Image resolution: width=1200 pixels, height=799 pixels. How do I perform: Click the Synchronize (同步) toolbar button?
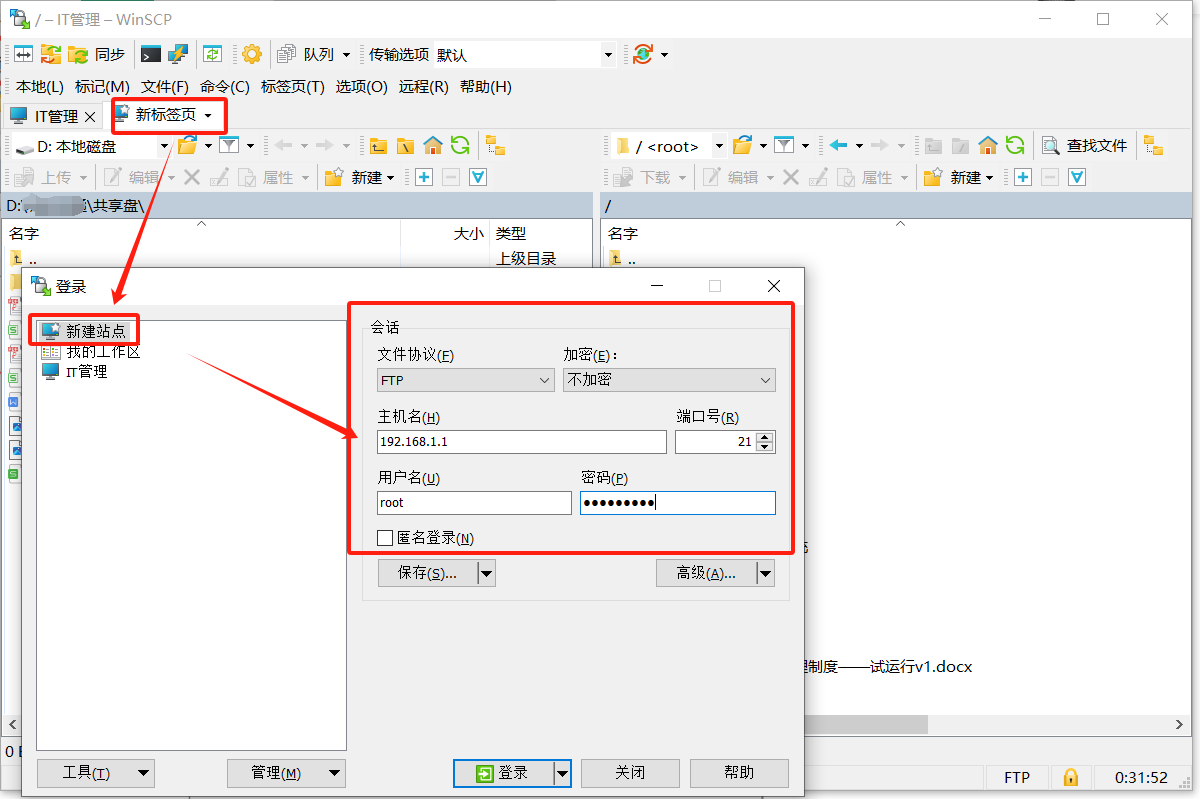(97, 54)
